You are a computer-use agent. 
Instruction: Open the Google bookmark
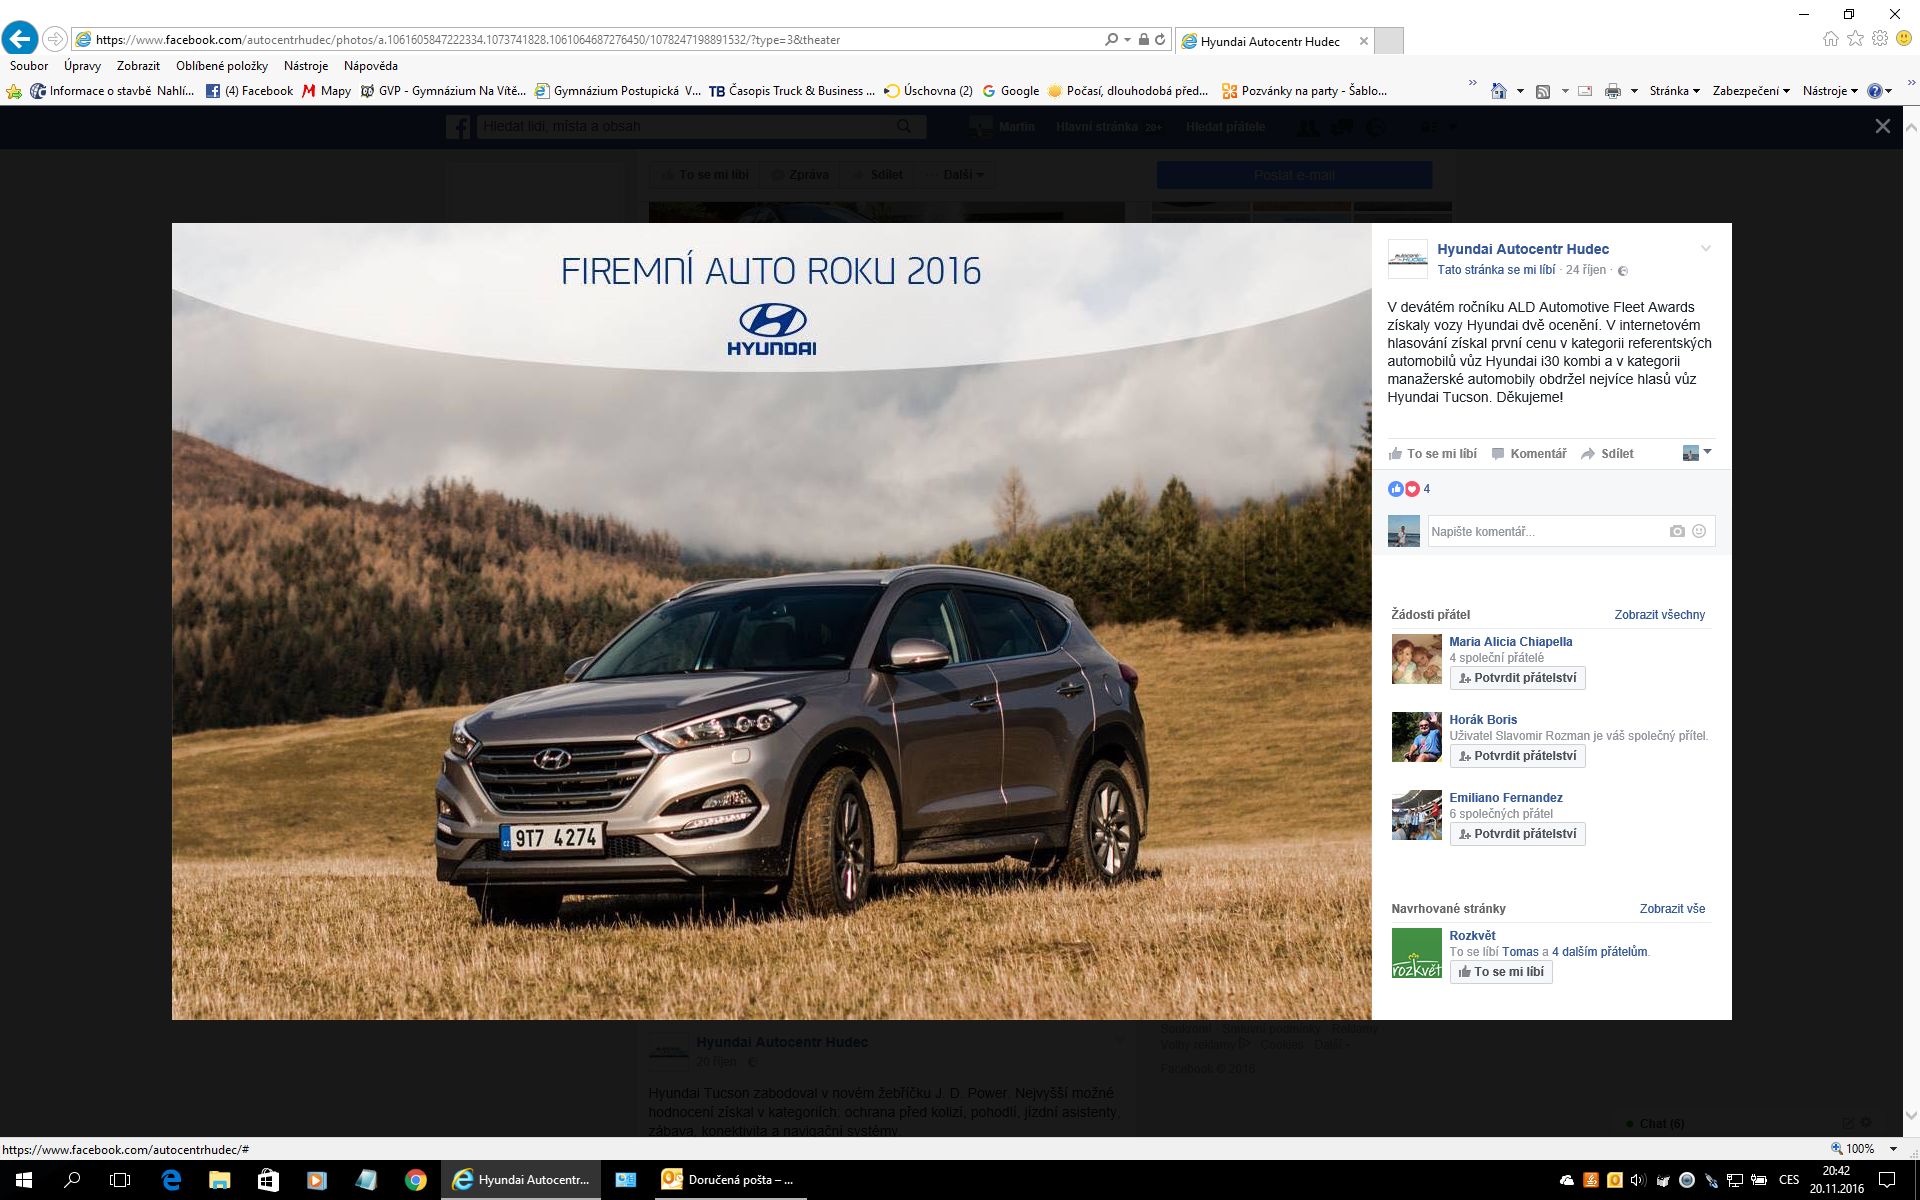pos(1010,91)
